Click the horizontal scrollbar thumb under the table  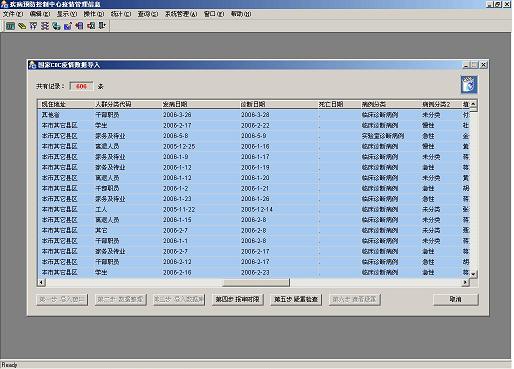[256, 283]
